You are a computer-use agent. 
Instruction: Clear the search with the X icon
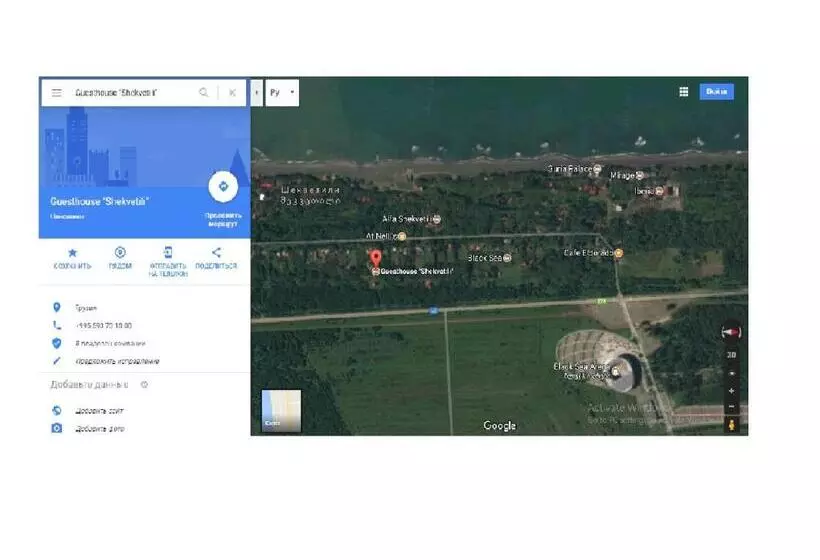point(232,93)
